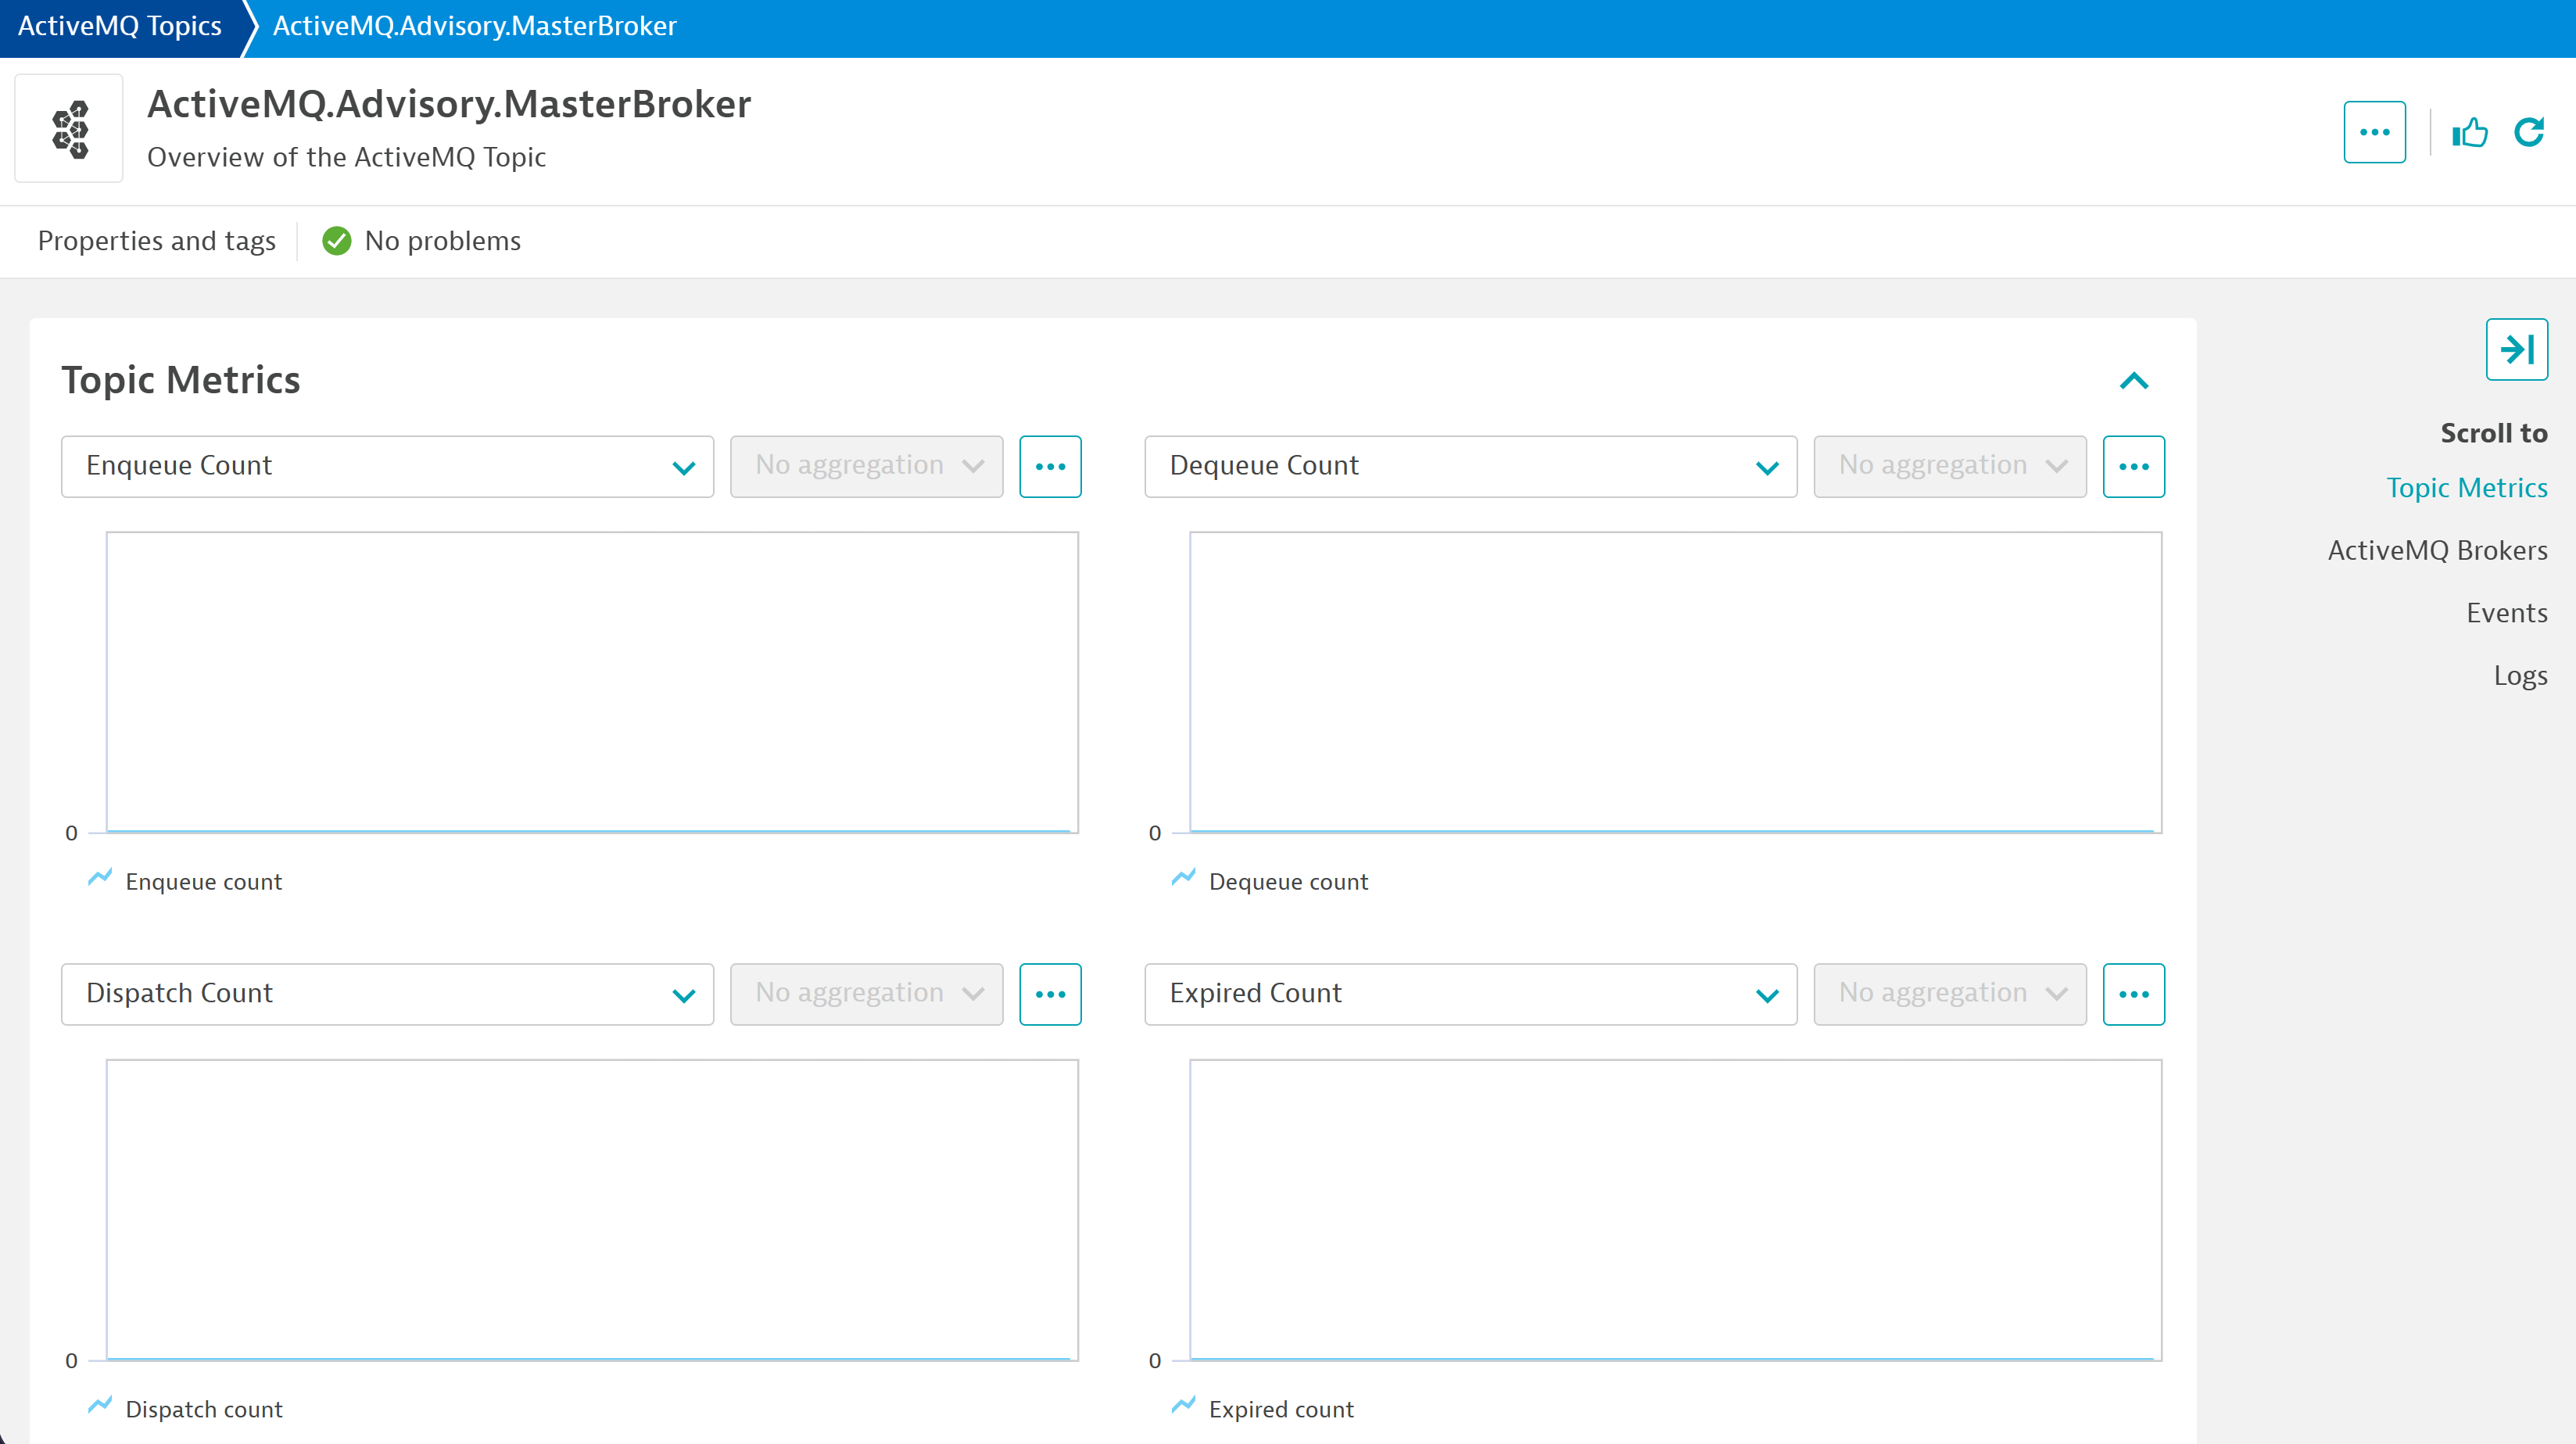Click inside the Dequeue count chart area

point(1675,682)
